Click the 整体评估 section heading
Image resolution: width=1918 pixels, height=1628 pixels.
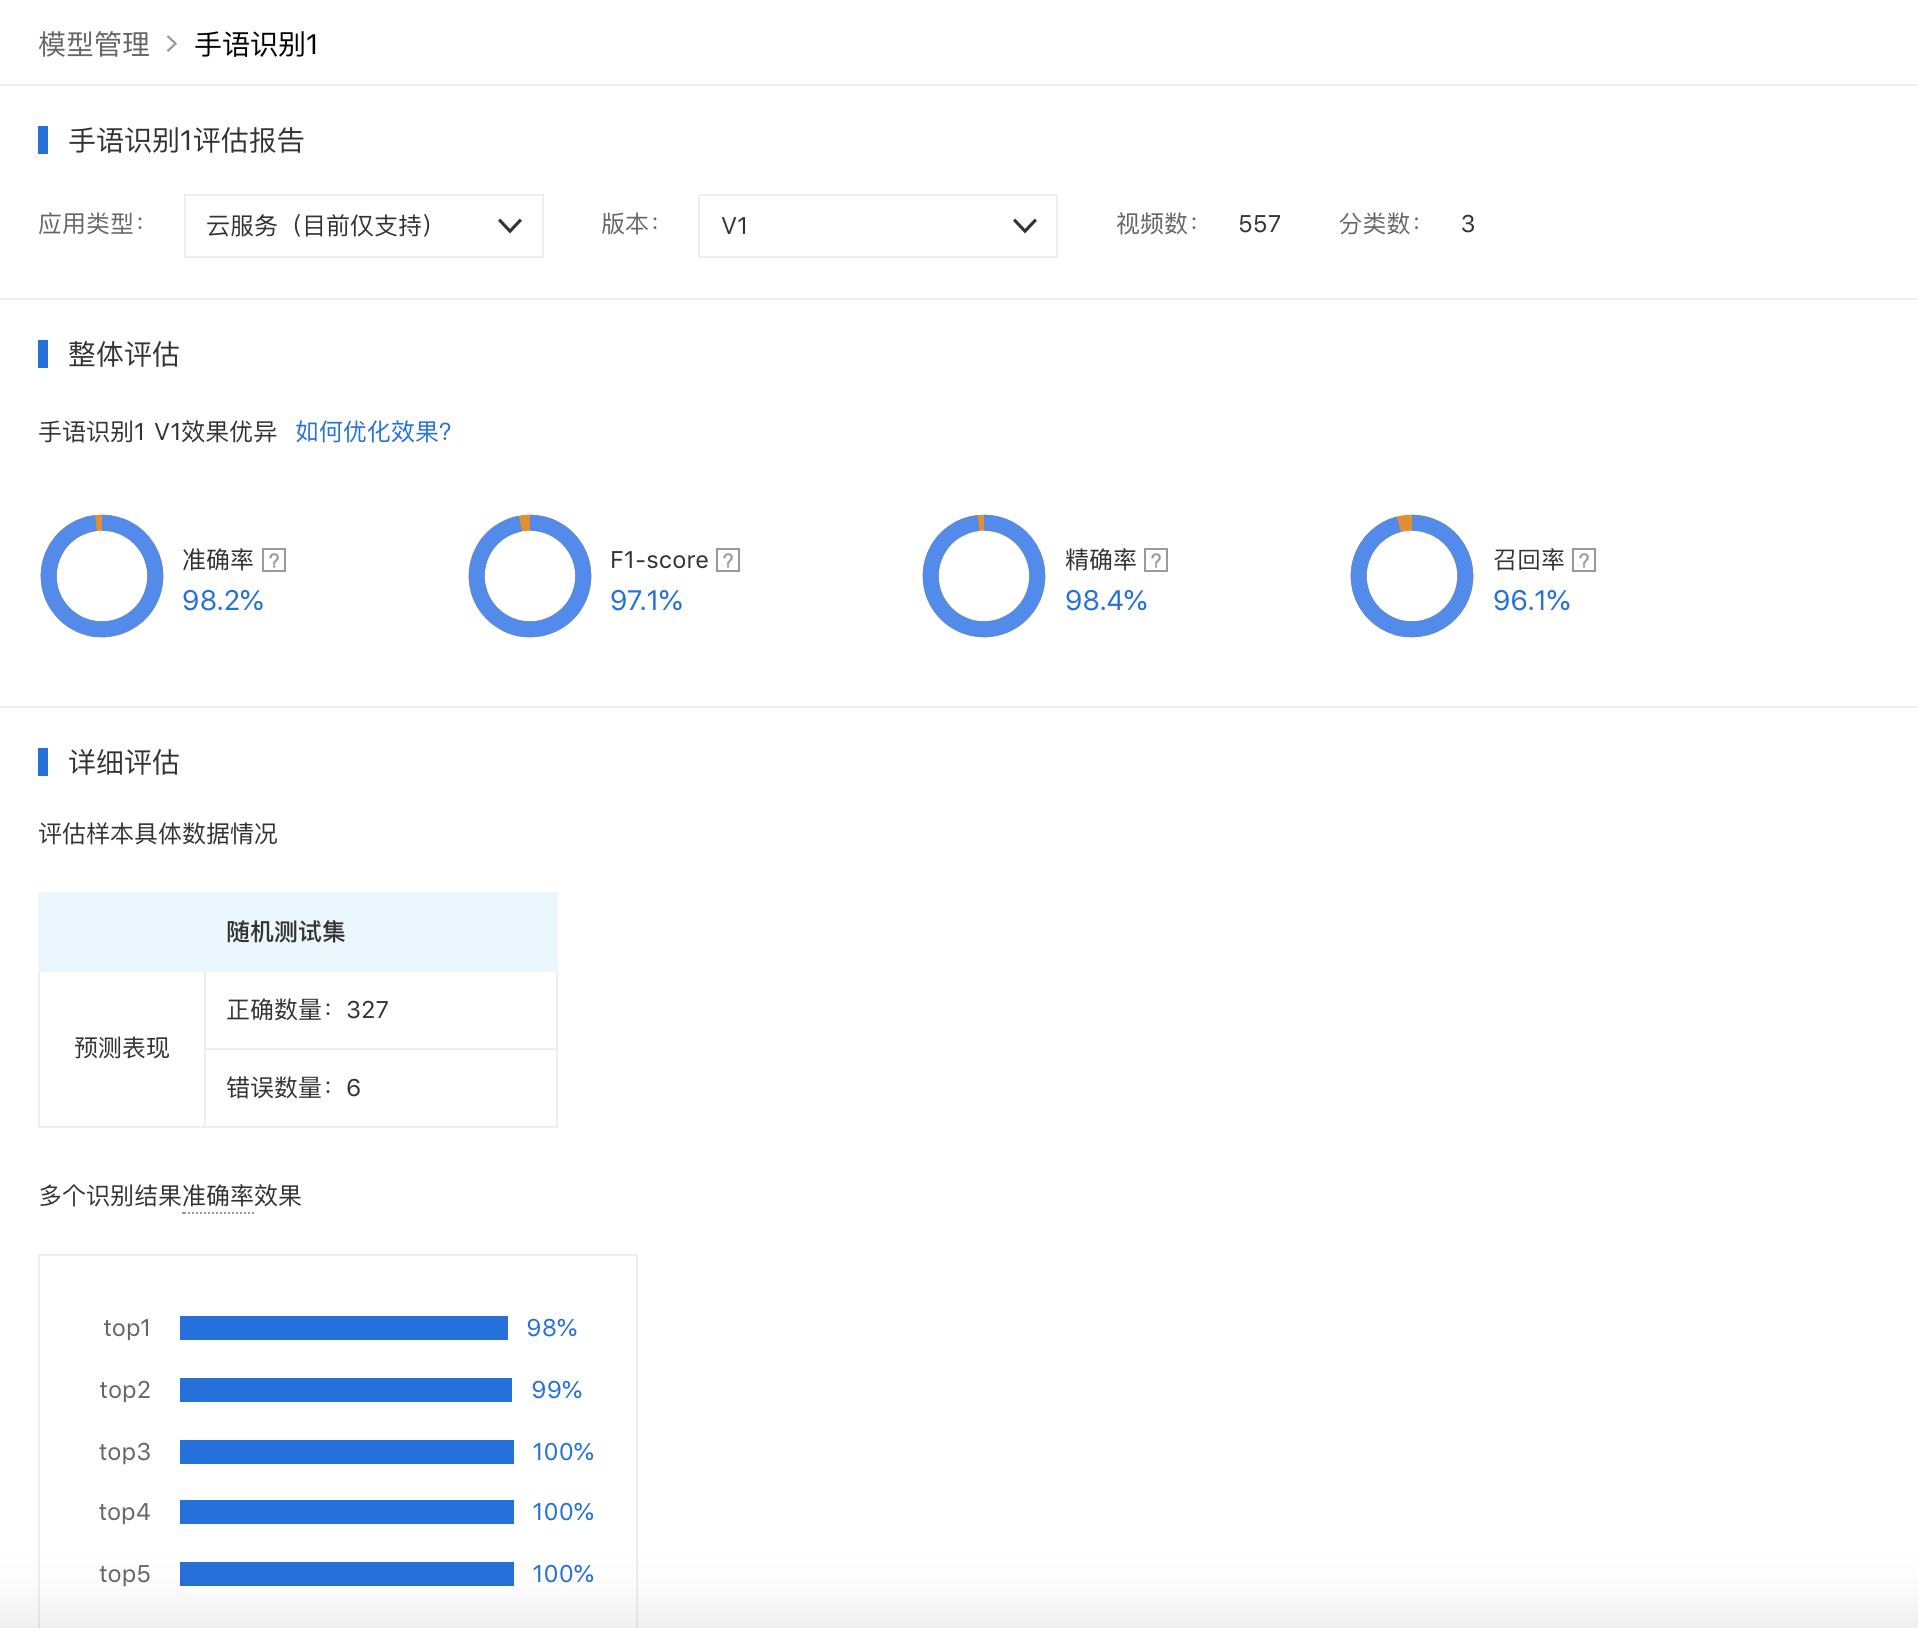tap(124, 354)
